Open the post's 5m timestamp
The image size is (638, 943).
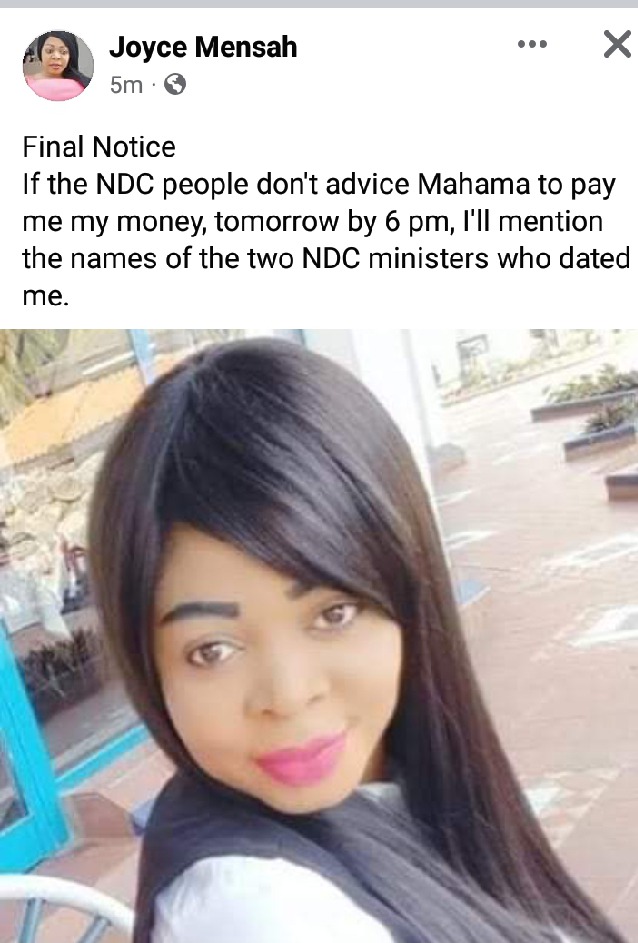pyautogui.click(x=126, y=85)
